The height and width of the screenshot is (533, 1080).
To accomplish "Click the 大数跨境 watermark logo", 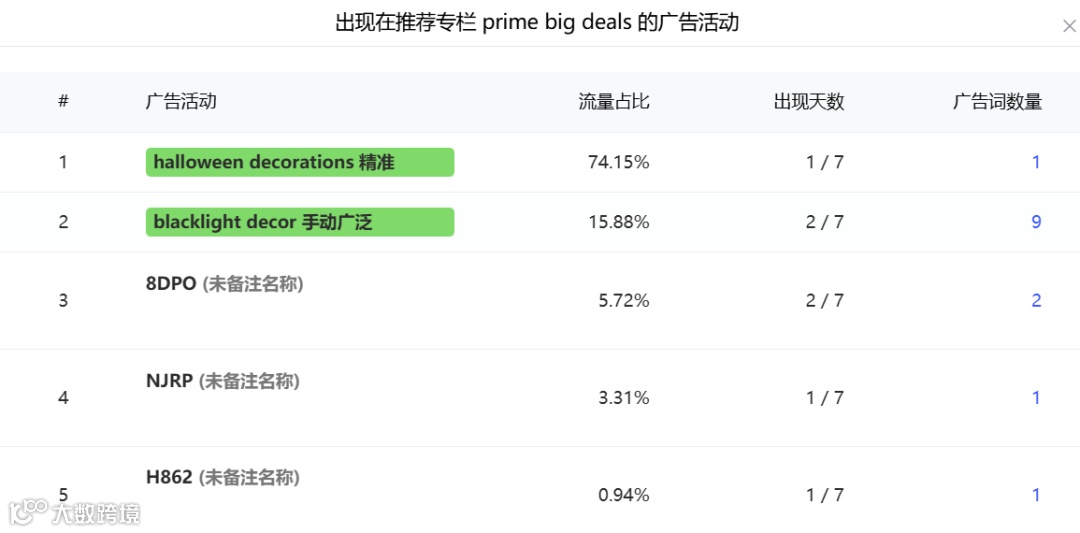I will click(x=75, y=513).
